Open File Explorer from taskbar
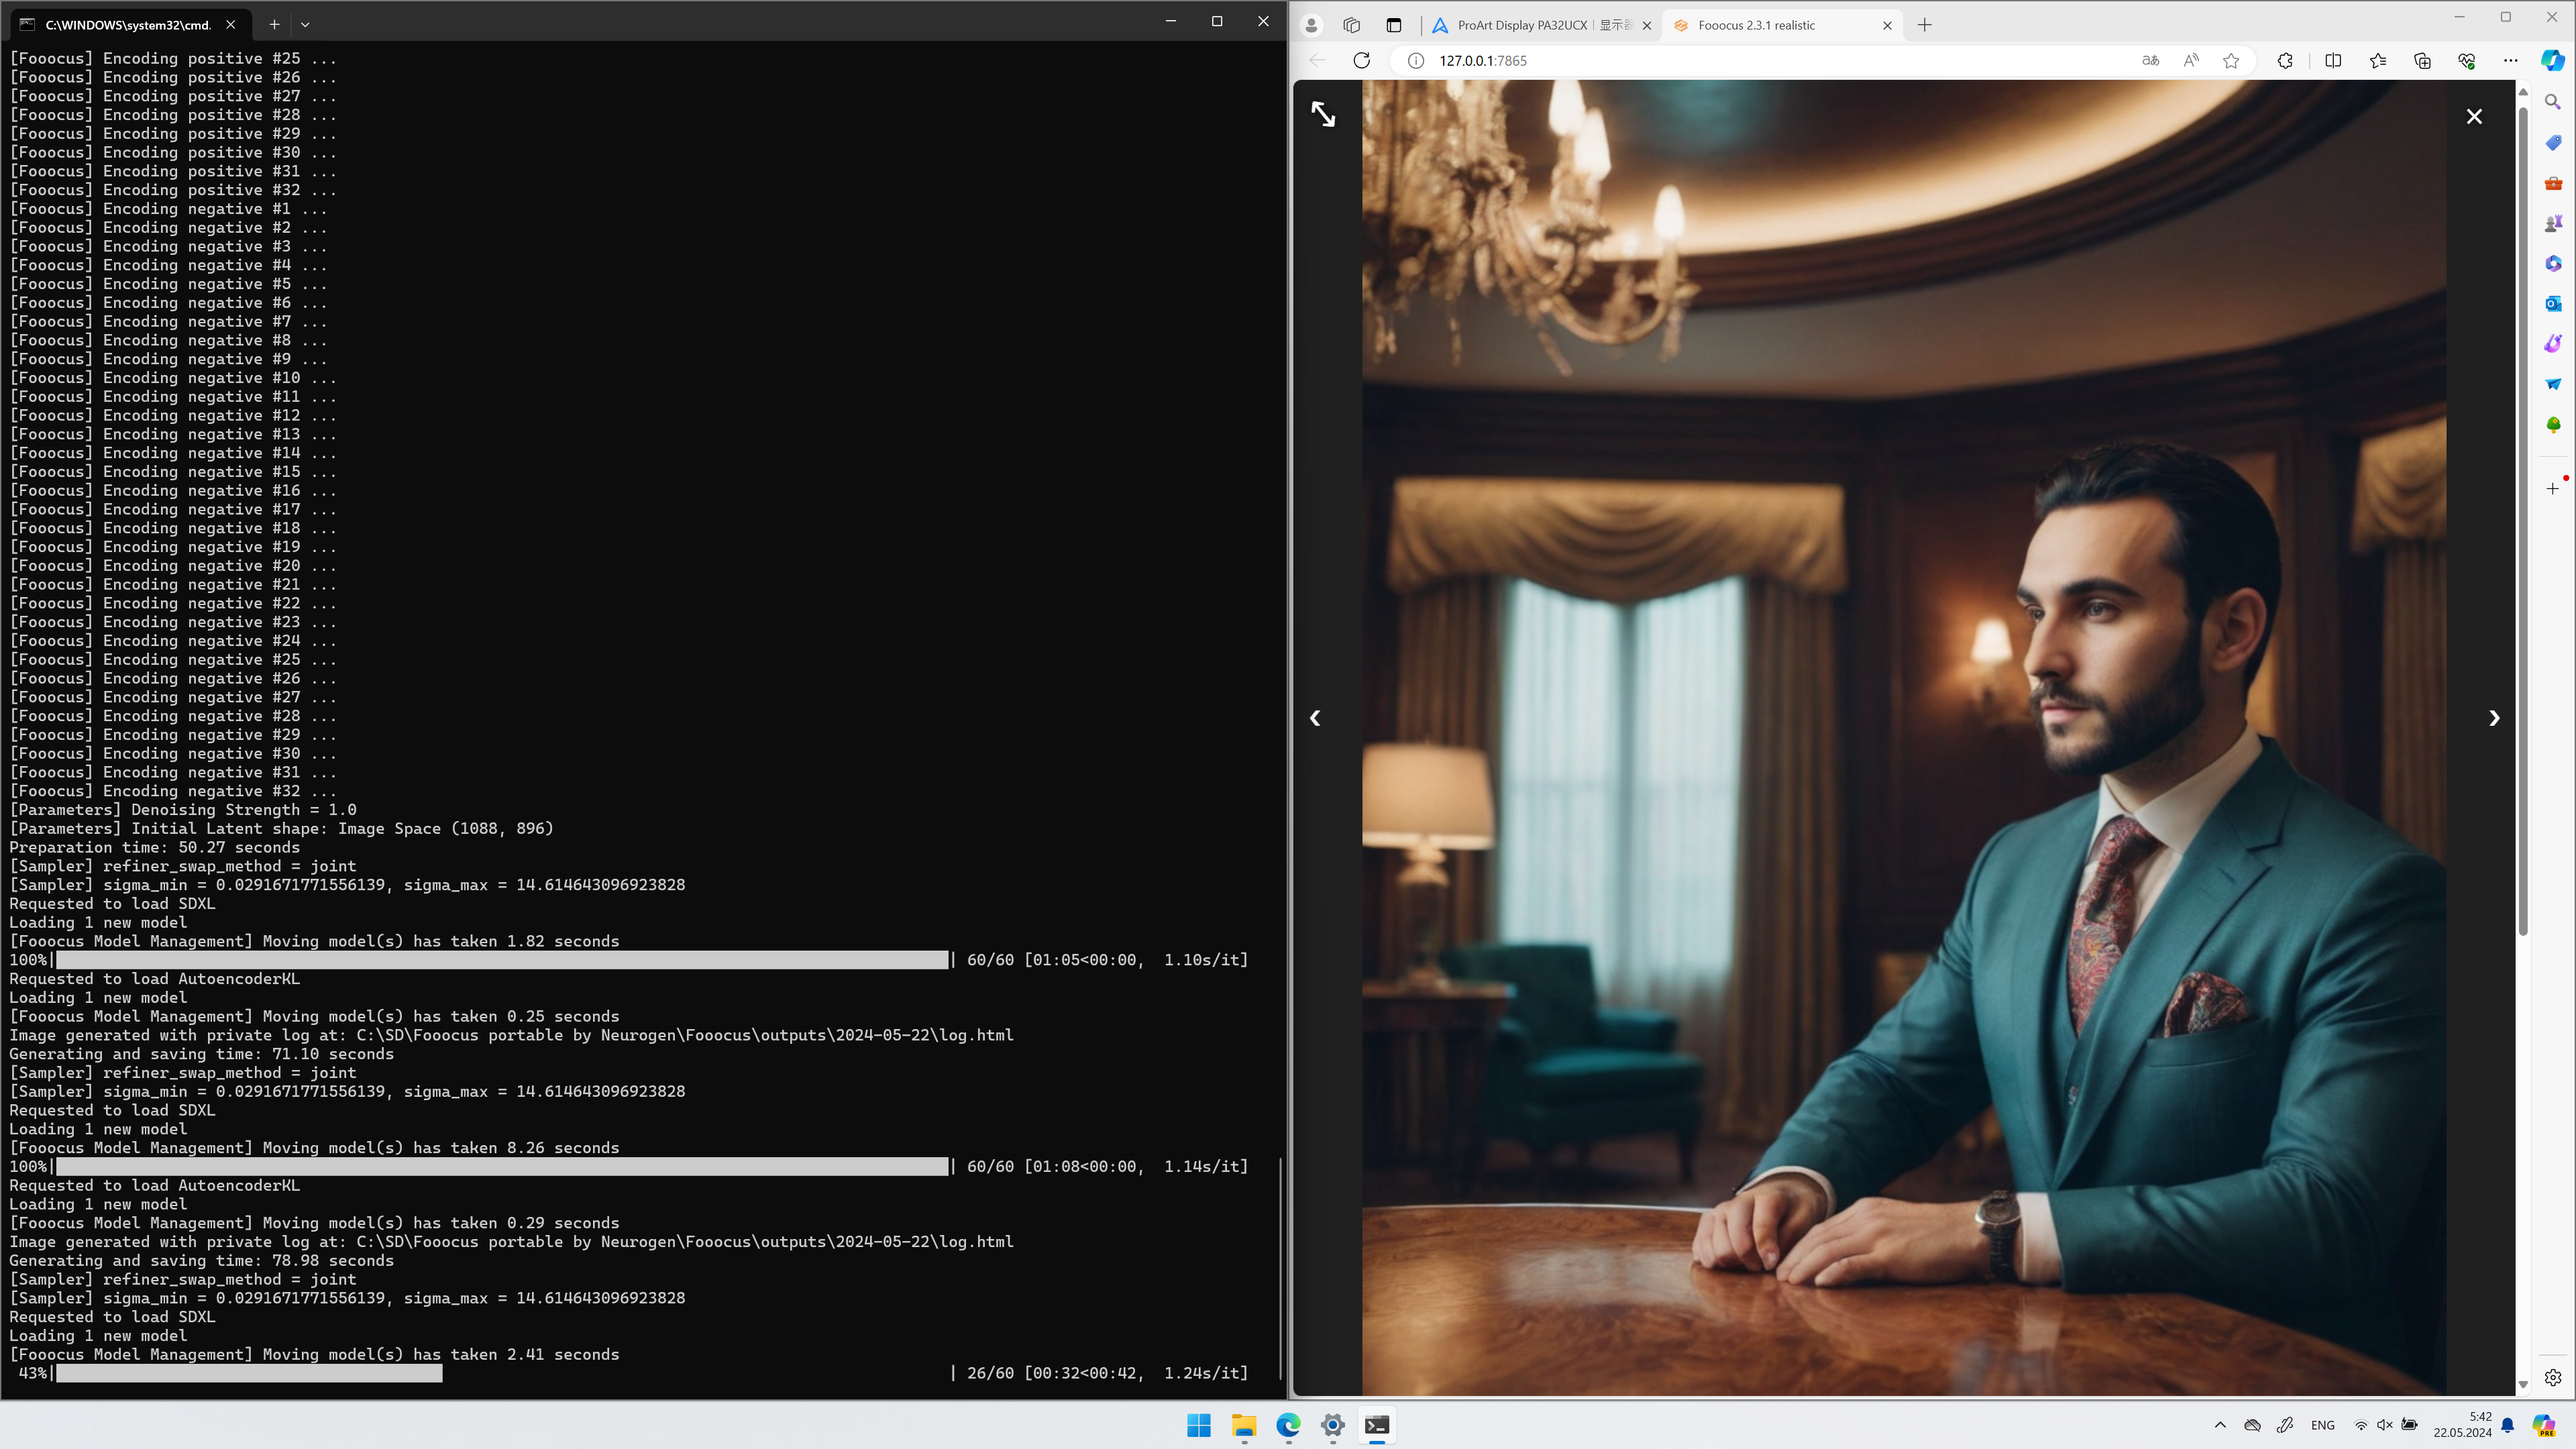The height and width of the screenshot is (1449, 2576). [x=1243, y=1425]
